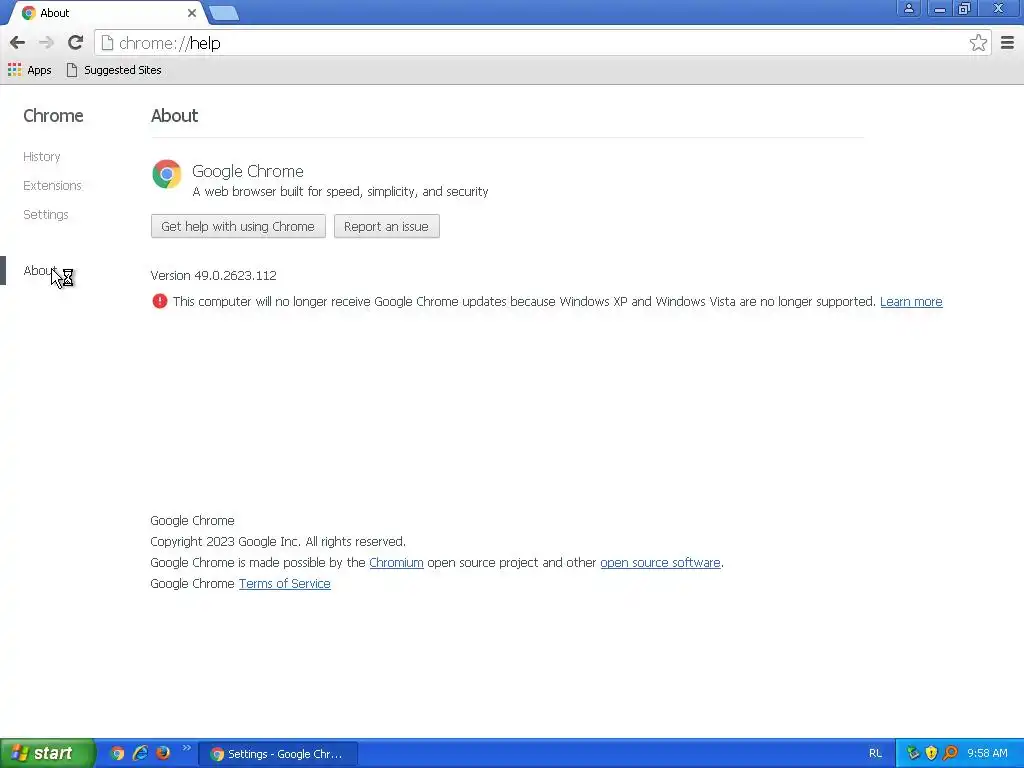The height and width of the screenshot is (768, 1024).
Task: Go back using the back arrow
Action: tap(18, 43)
